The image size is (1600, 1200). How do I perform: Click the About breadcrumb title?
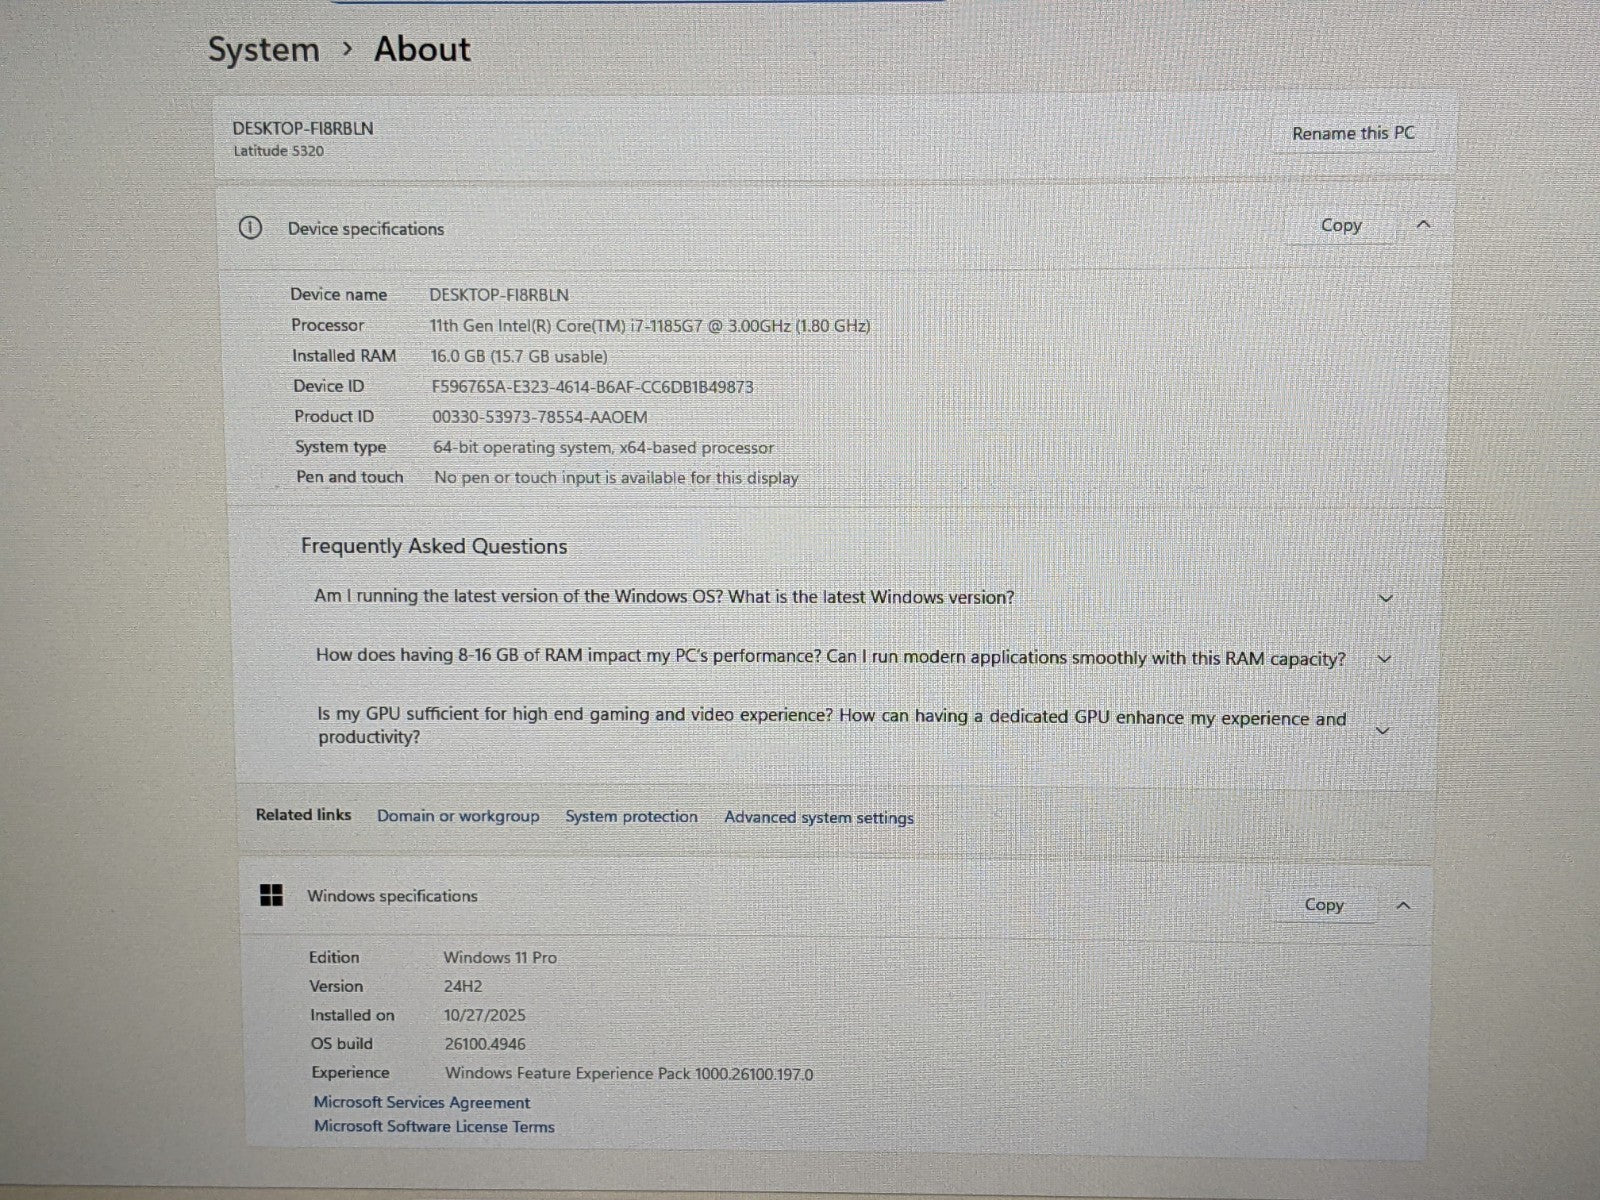tap(422, 49)
